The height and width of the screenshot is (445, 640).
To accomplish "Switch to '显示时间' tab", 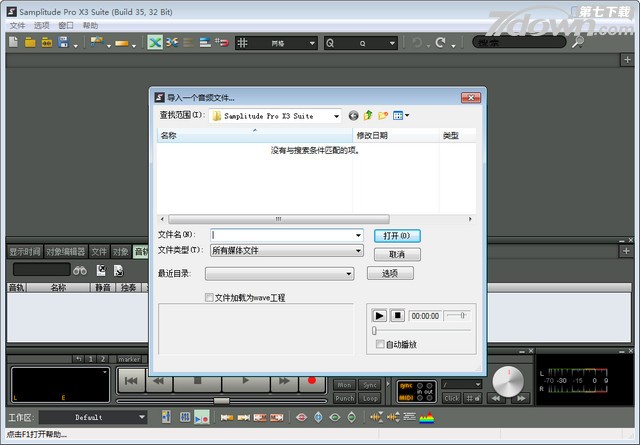I will (25, 251).
